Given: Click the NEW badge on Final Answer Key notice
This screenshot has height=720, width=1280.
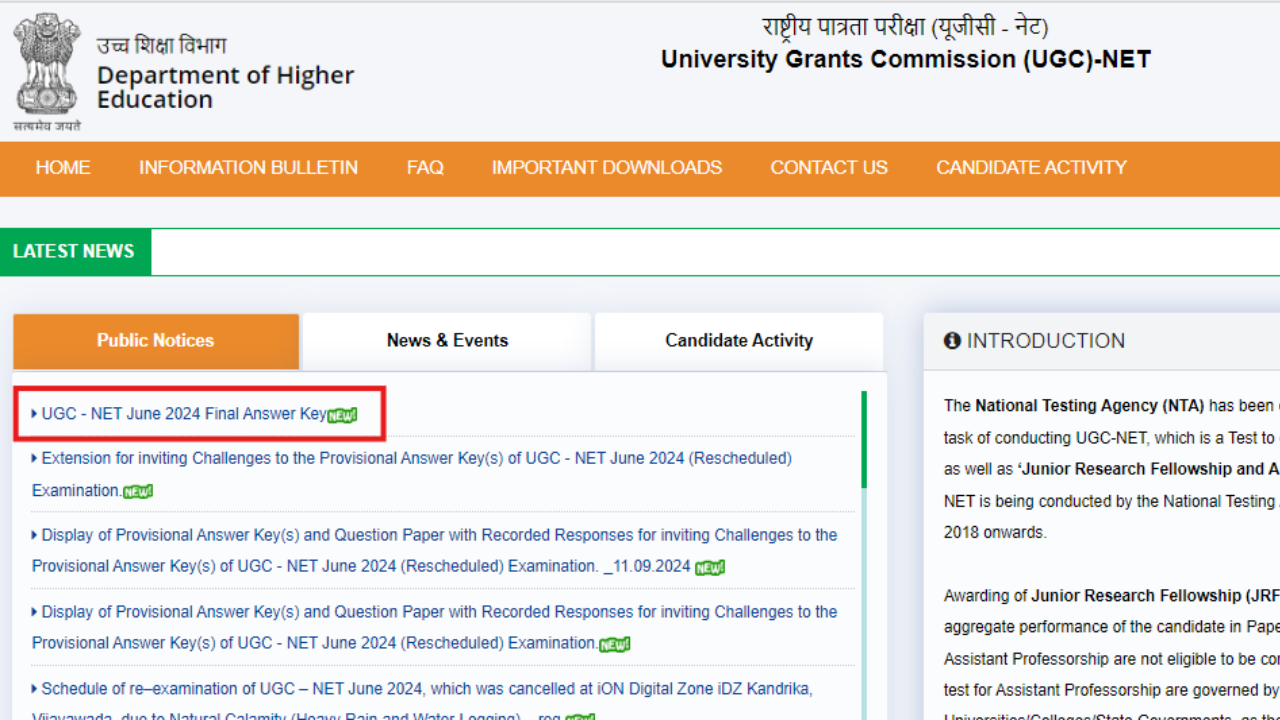Looking at the screenshot, I should click(341, 414).
